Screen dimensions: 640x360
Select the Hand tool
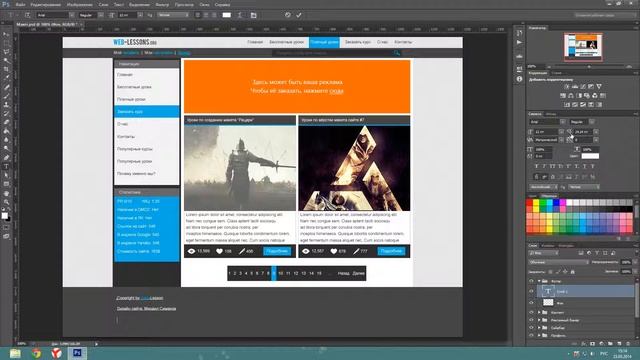[6, 193]
